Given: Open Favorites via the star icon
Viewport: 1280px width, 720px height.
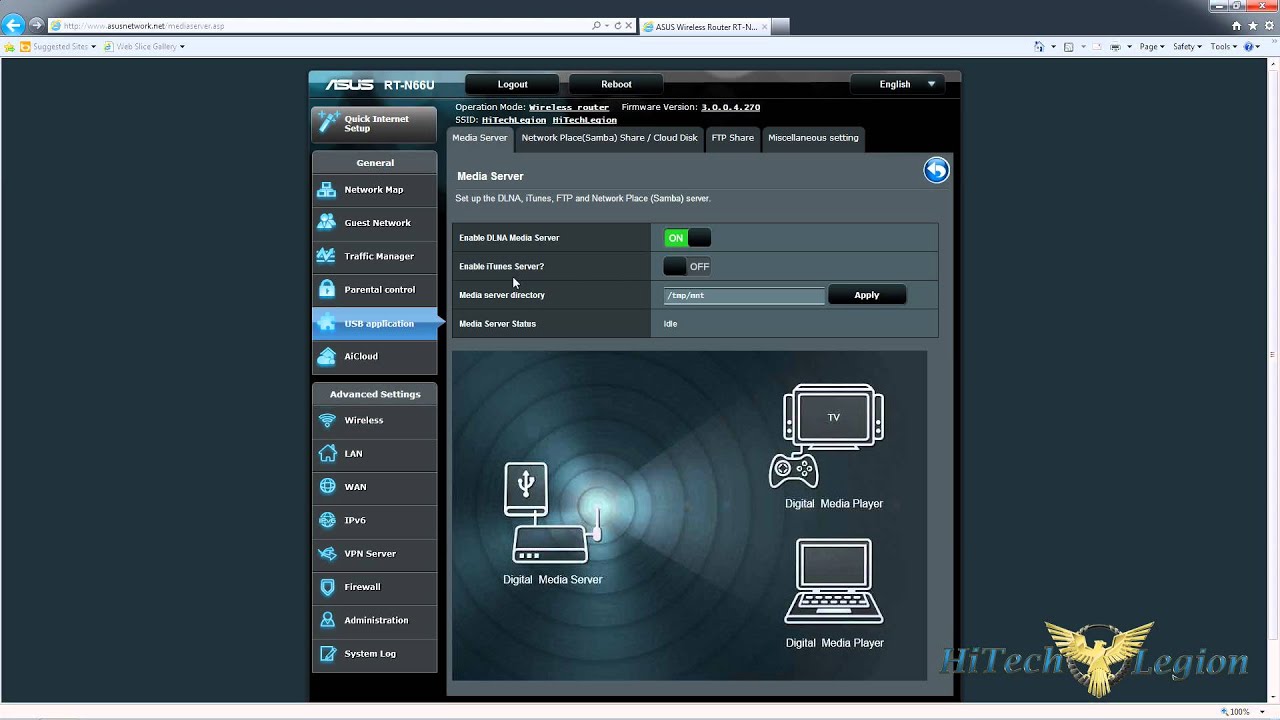Looking at the screenshot, I should pos(1253,26).
